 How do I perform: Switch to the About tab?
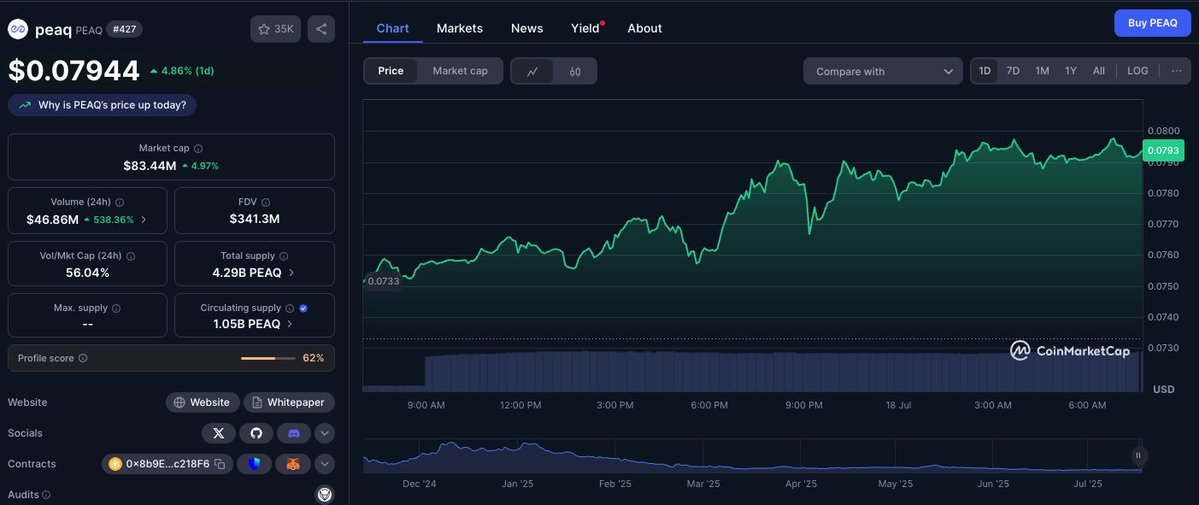[645, 28]
